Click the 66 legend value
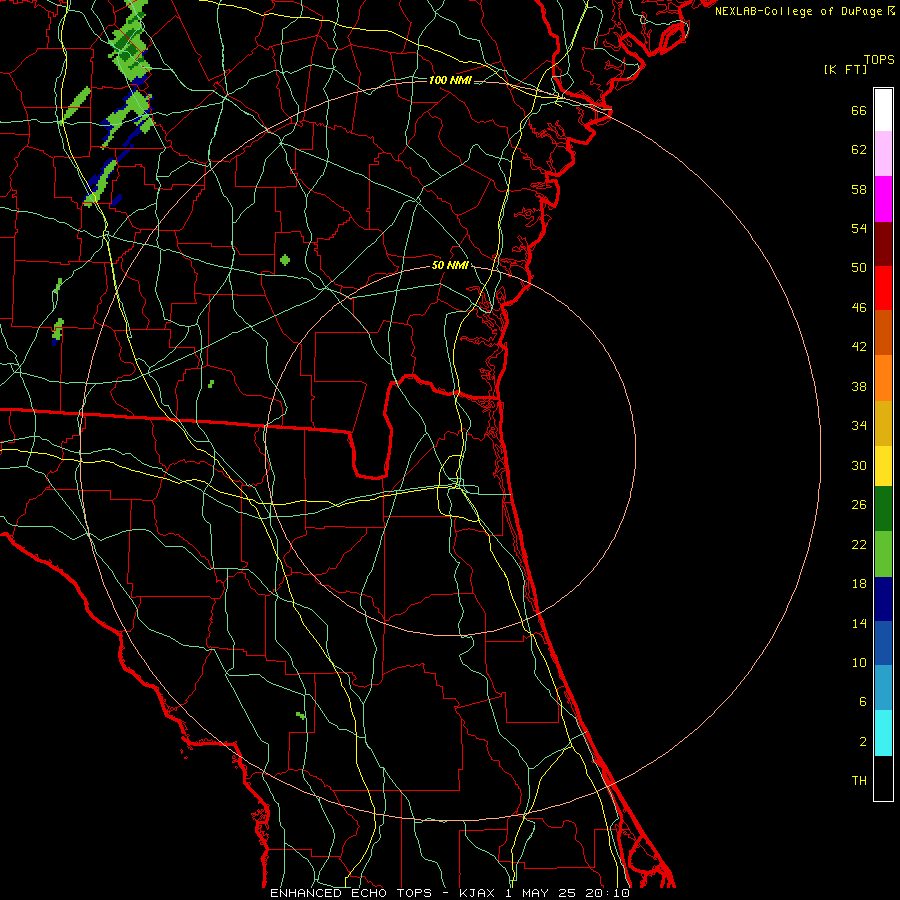This screenshot has height=900, width=900. point(859,111)
